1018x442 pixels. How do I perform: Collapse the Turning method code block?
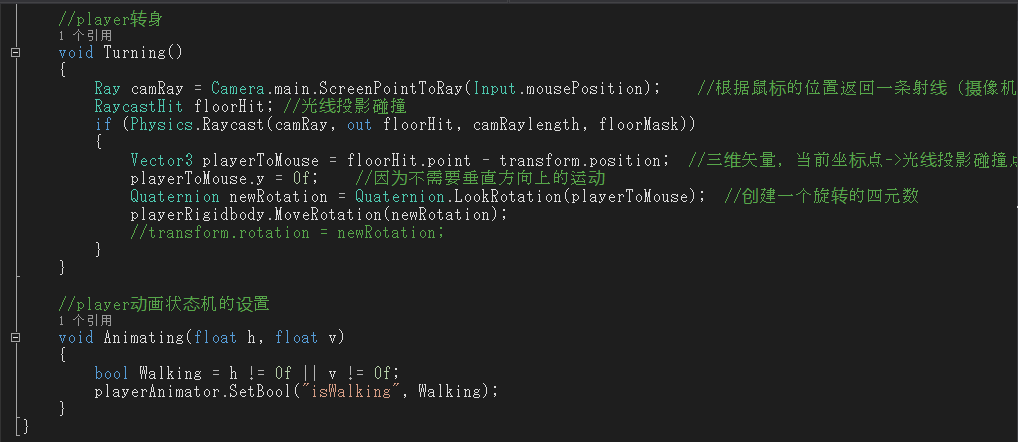15,53
